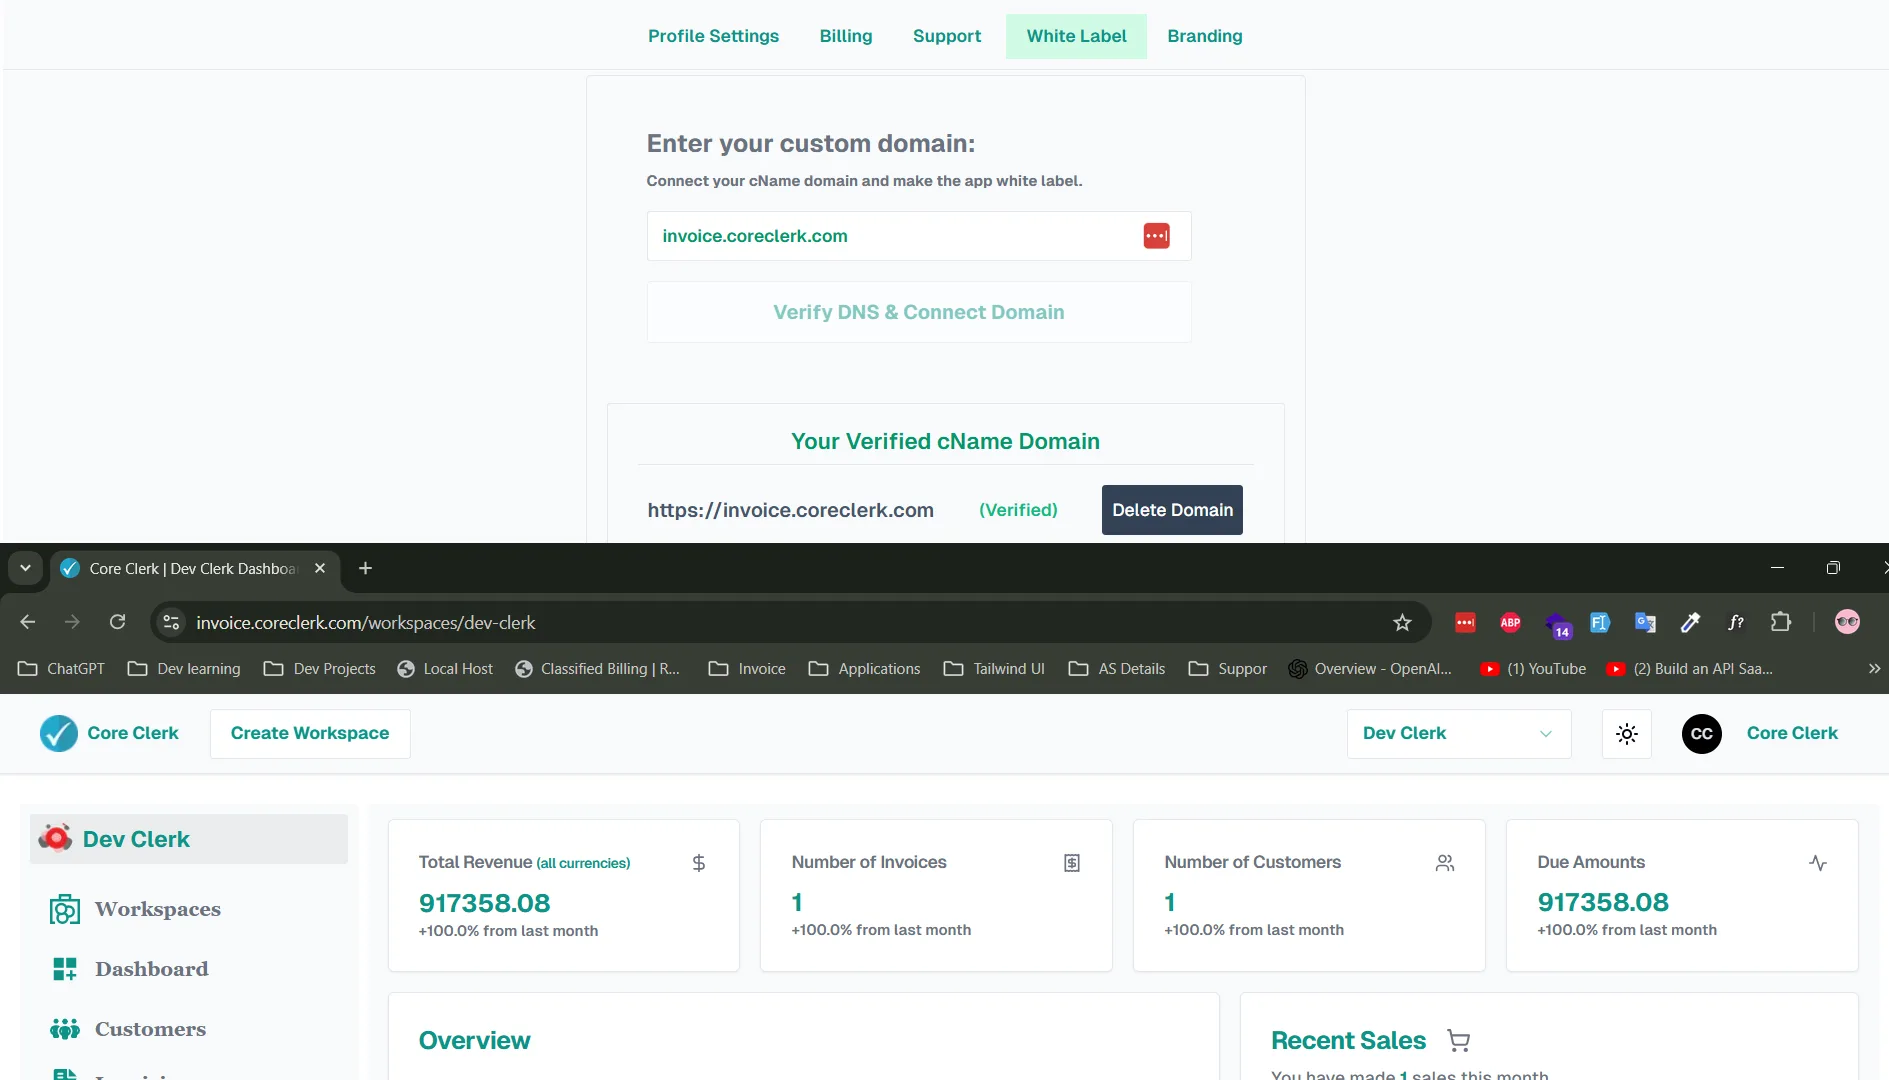Click the Core Clerk account name
Image resolution: width=1889 pixels, height=1080 pixels.
point(1792,733)
